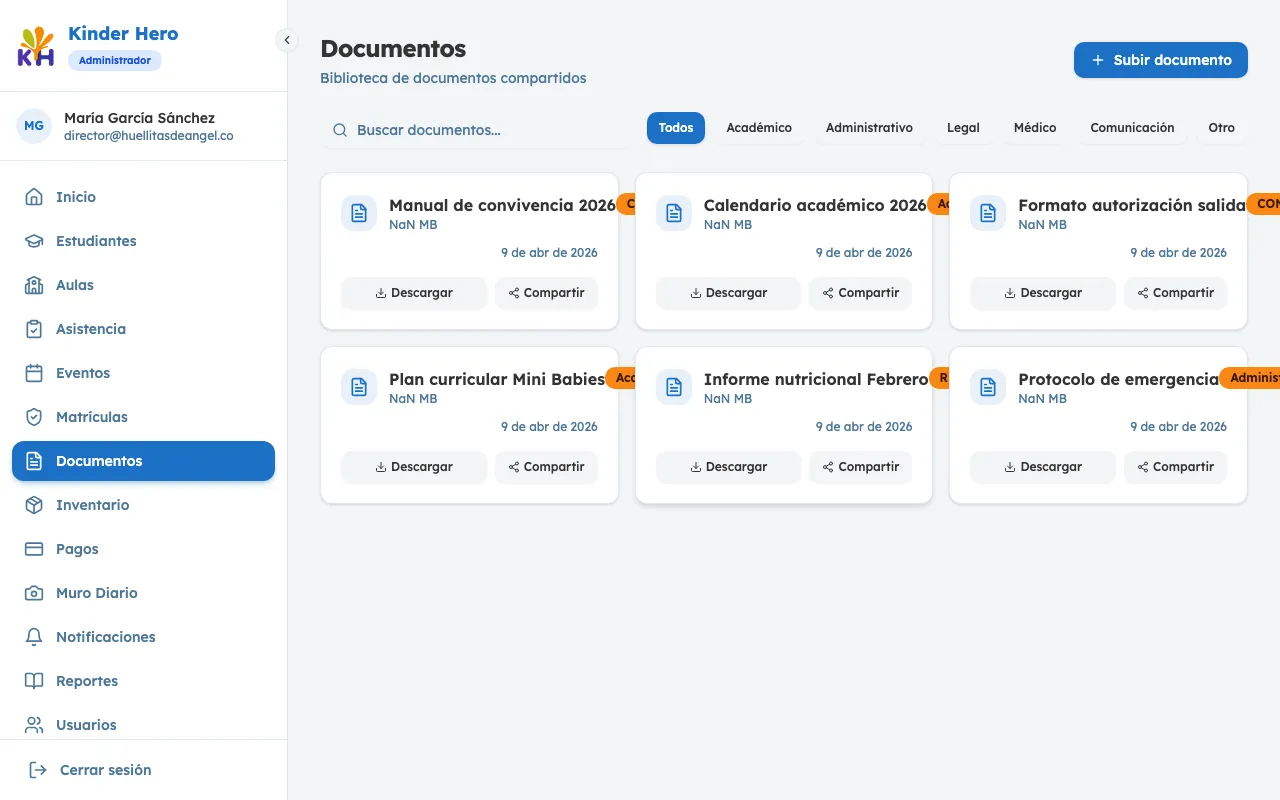Image resolution: width=1280 pixels, height=800 pixels.
Task: Open the Comunicación filter tab
Action: coord(1132,127)
